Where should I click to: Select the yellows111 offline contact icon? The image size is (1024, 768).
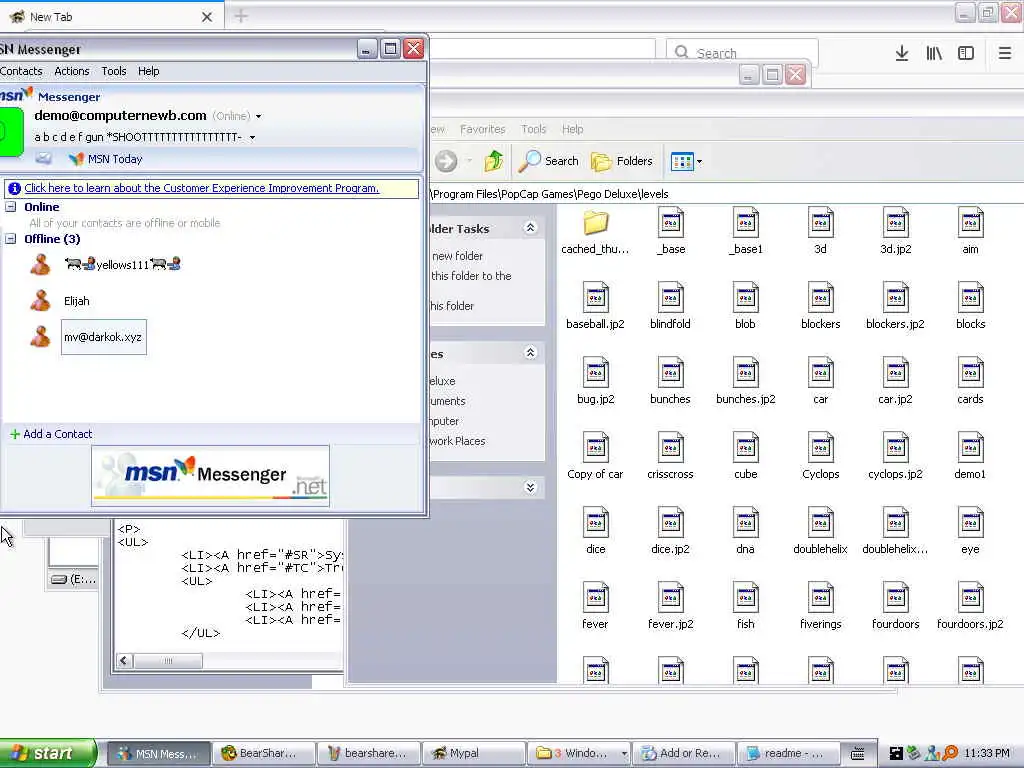pos(40,264)
